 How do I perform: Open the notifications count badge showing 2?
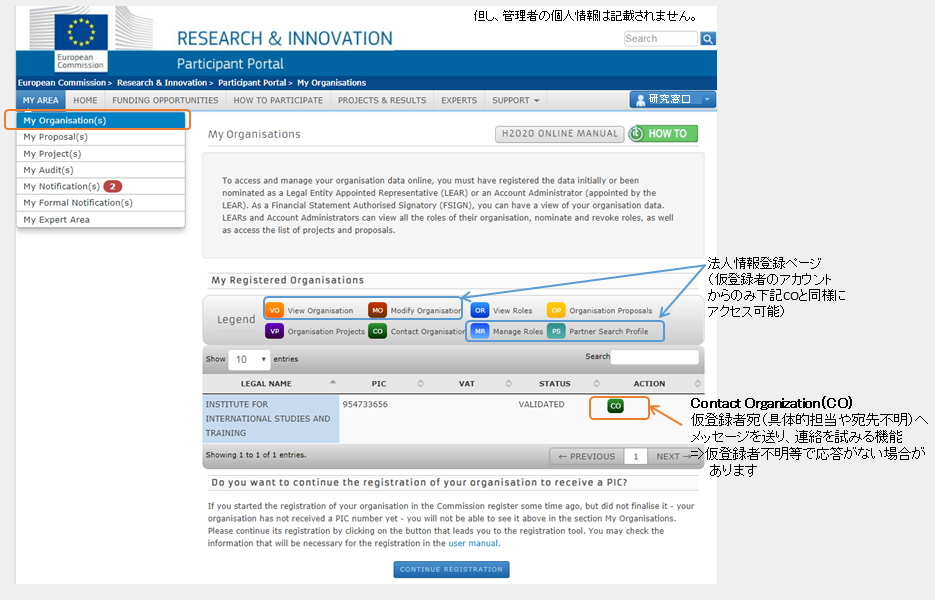point(113,187)
